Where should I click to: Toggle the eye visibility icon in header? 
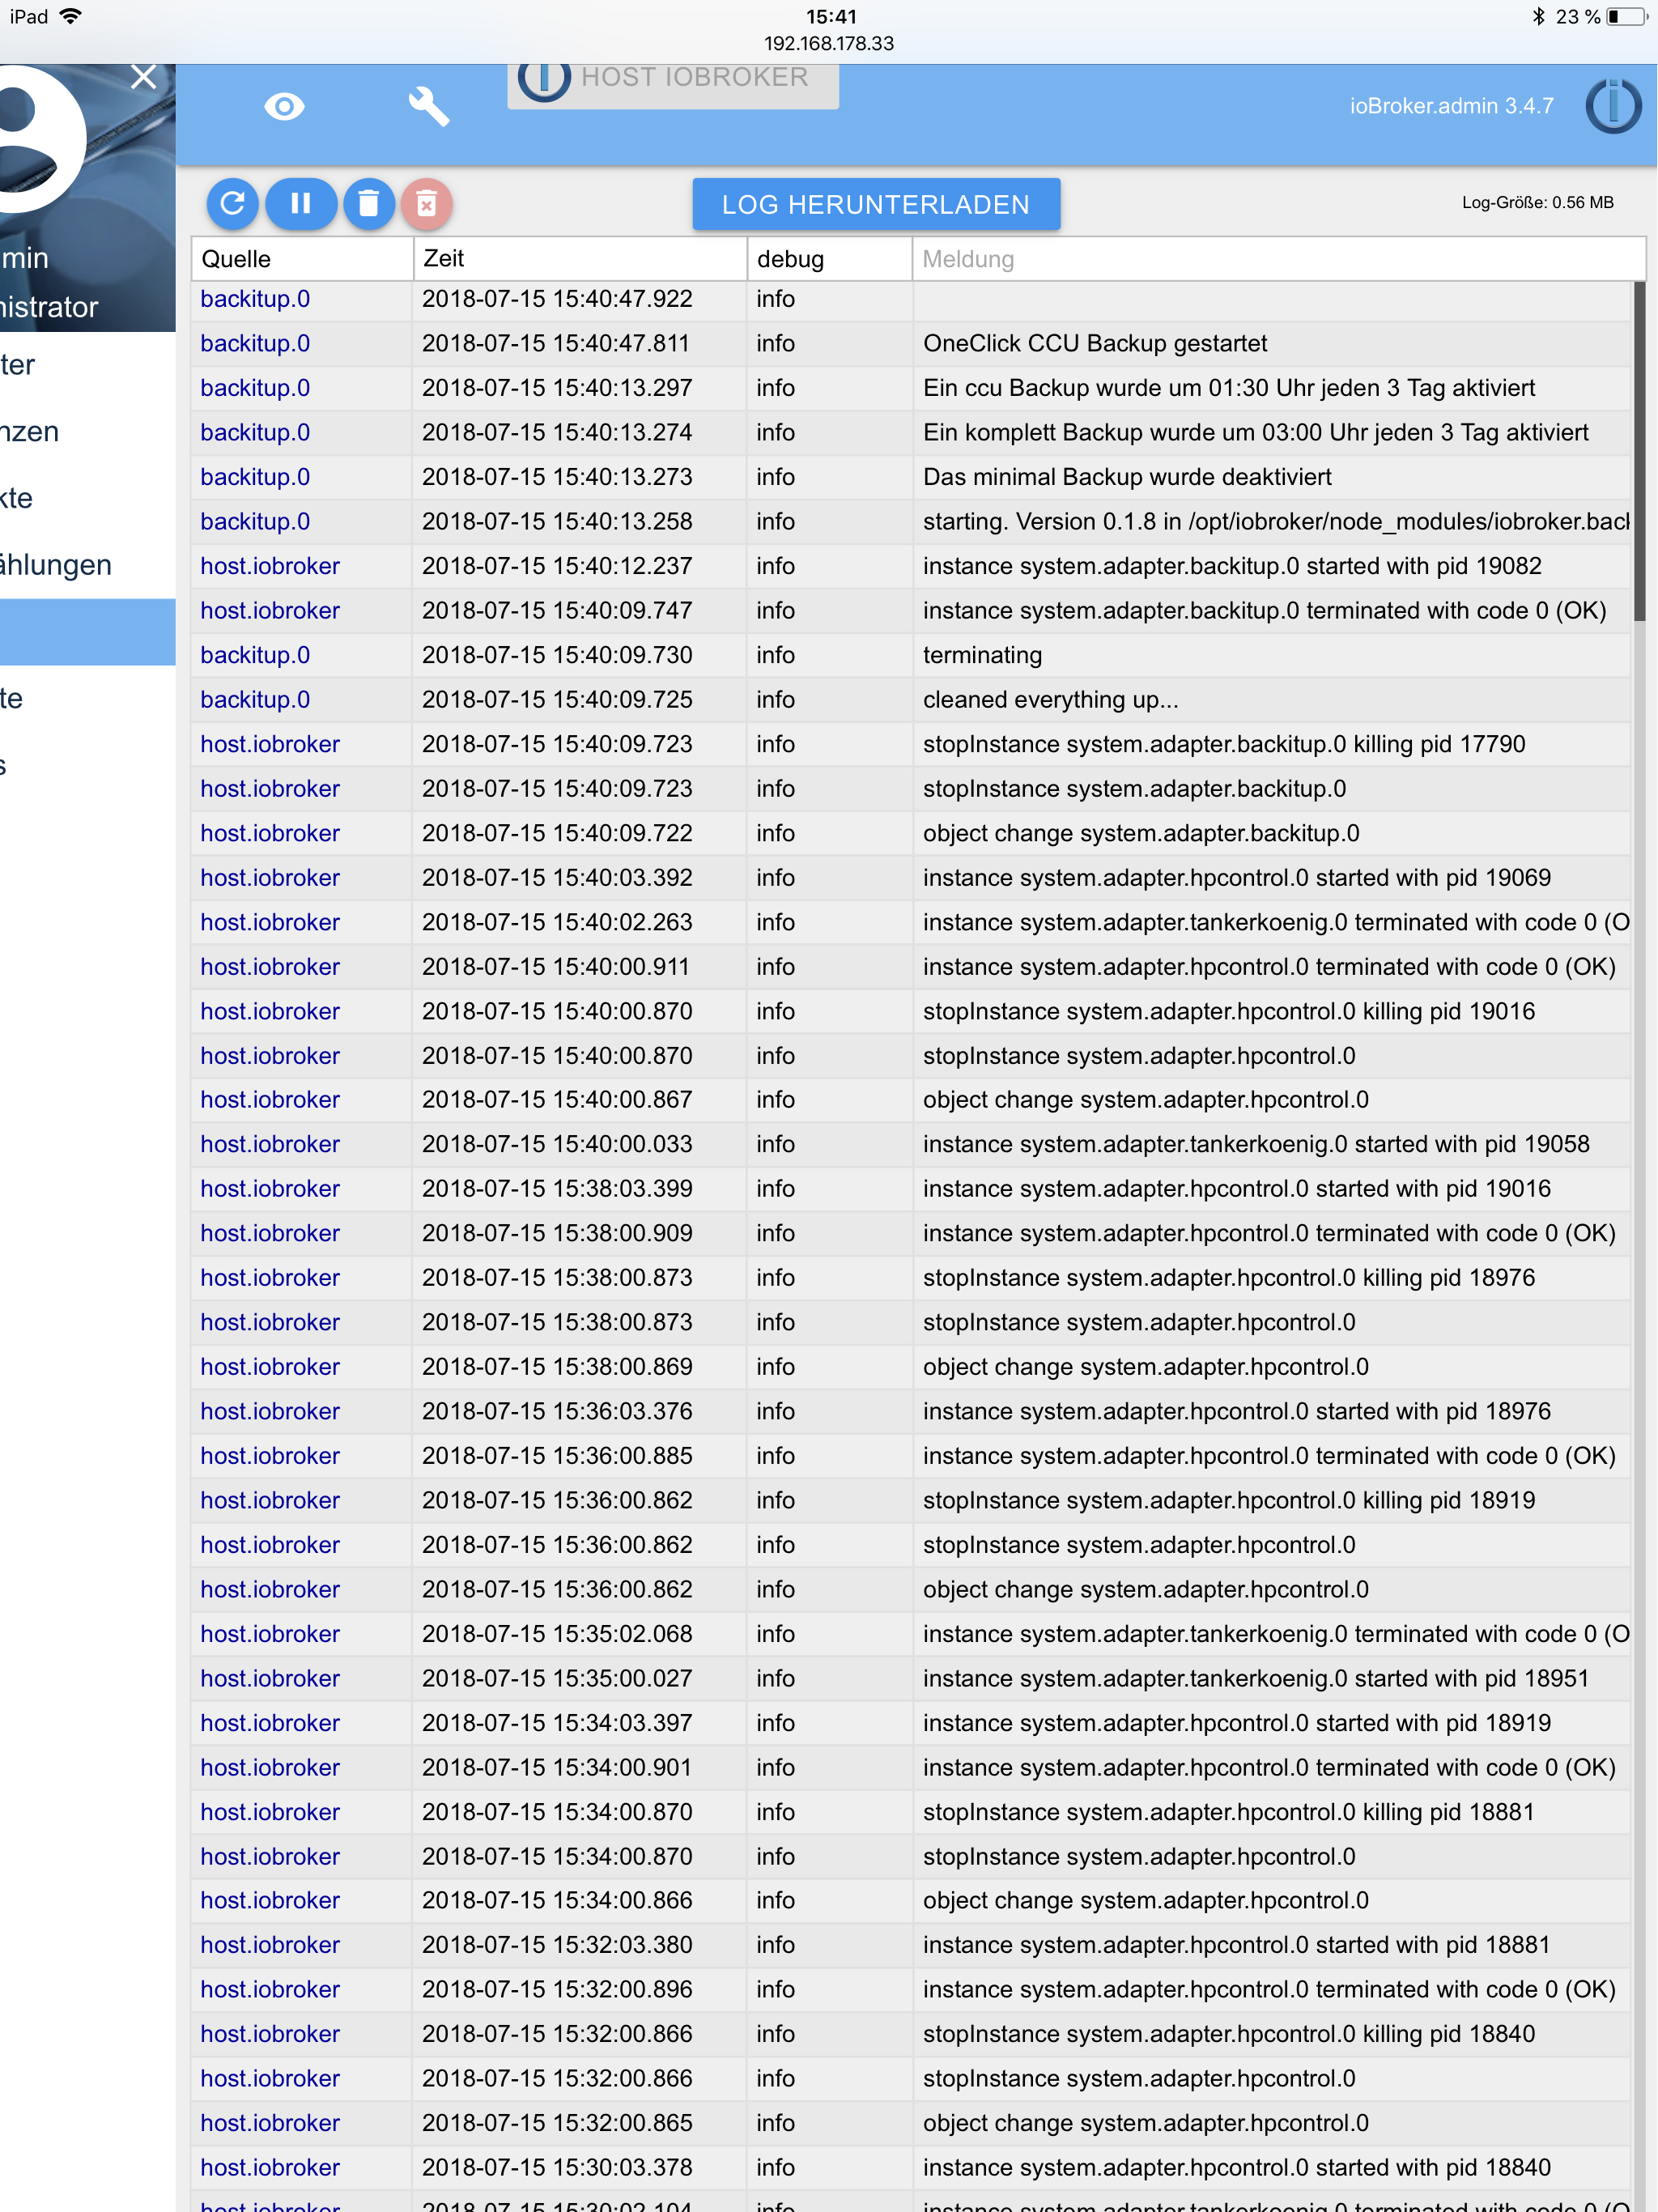click(284, 106)
